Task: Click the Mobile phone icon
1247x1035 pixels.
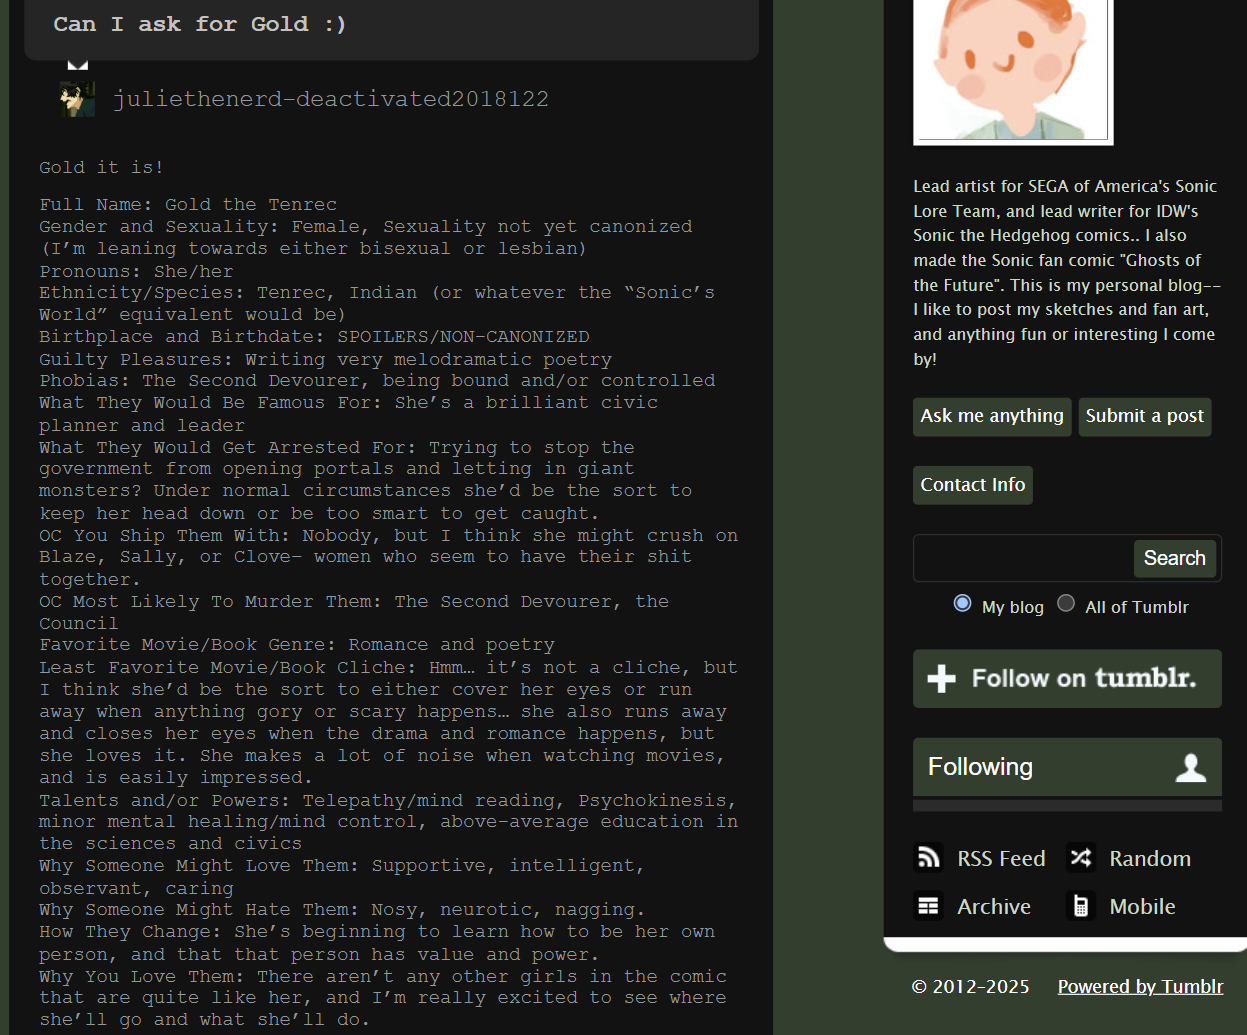Action: pos(1081,906)
